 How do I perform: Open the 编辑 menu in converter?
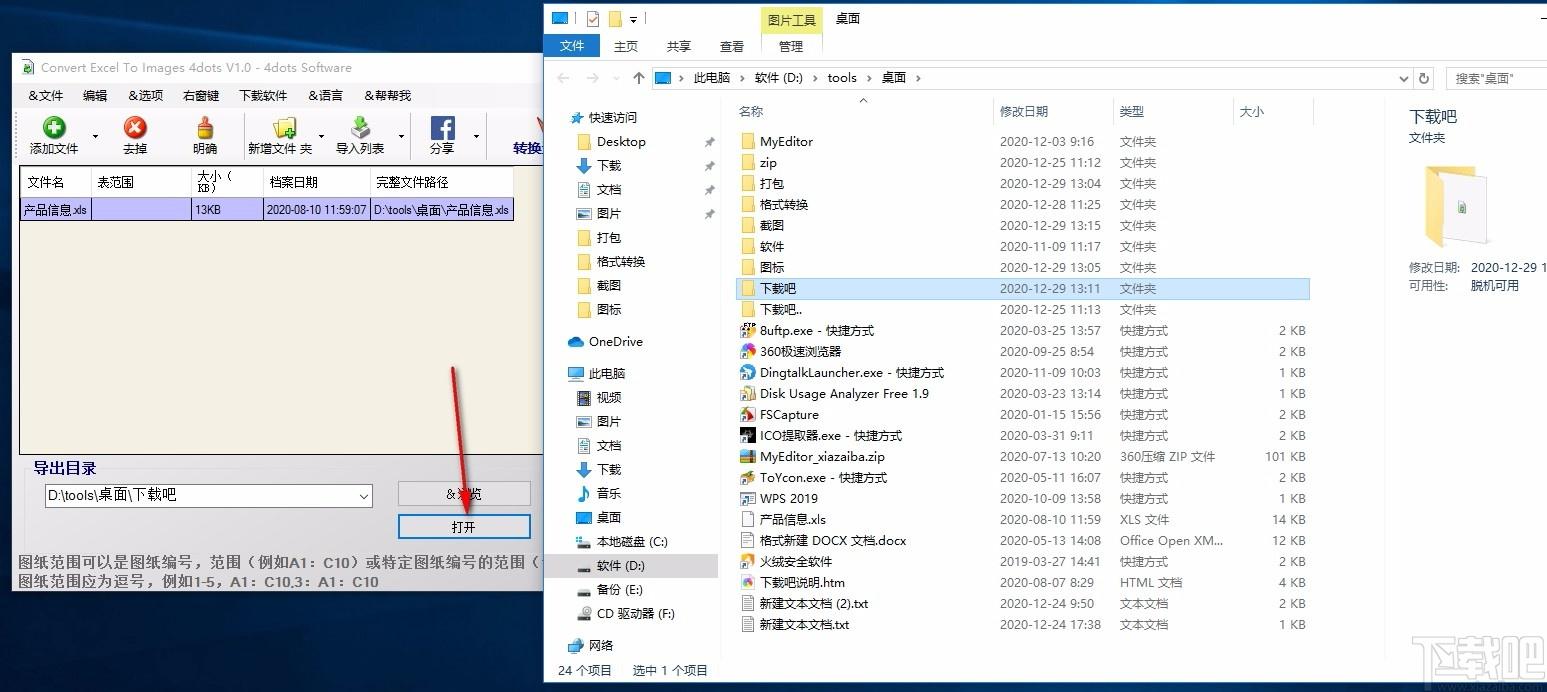click(95, 96)
